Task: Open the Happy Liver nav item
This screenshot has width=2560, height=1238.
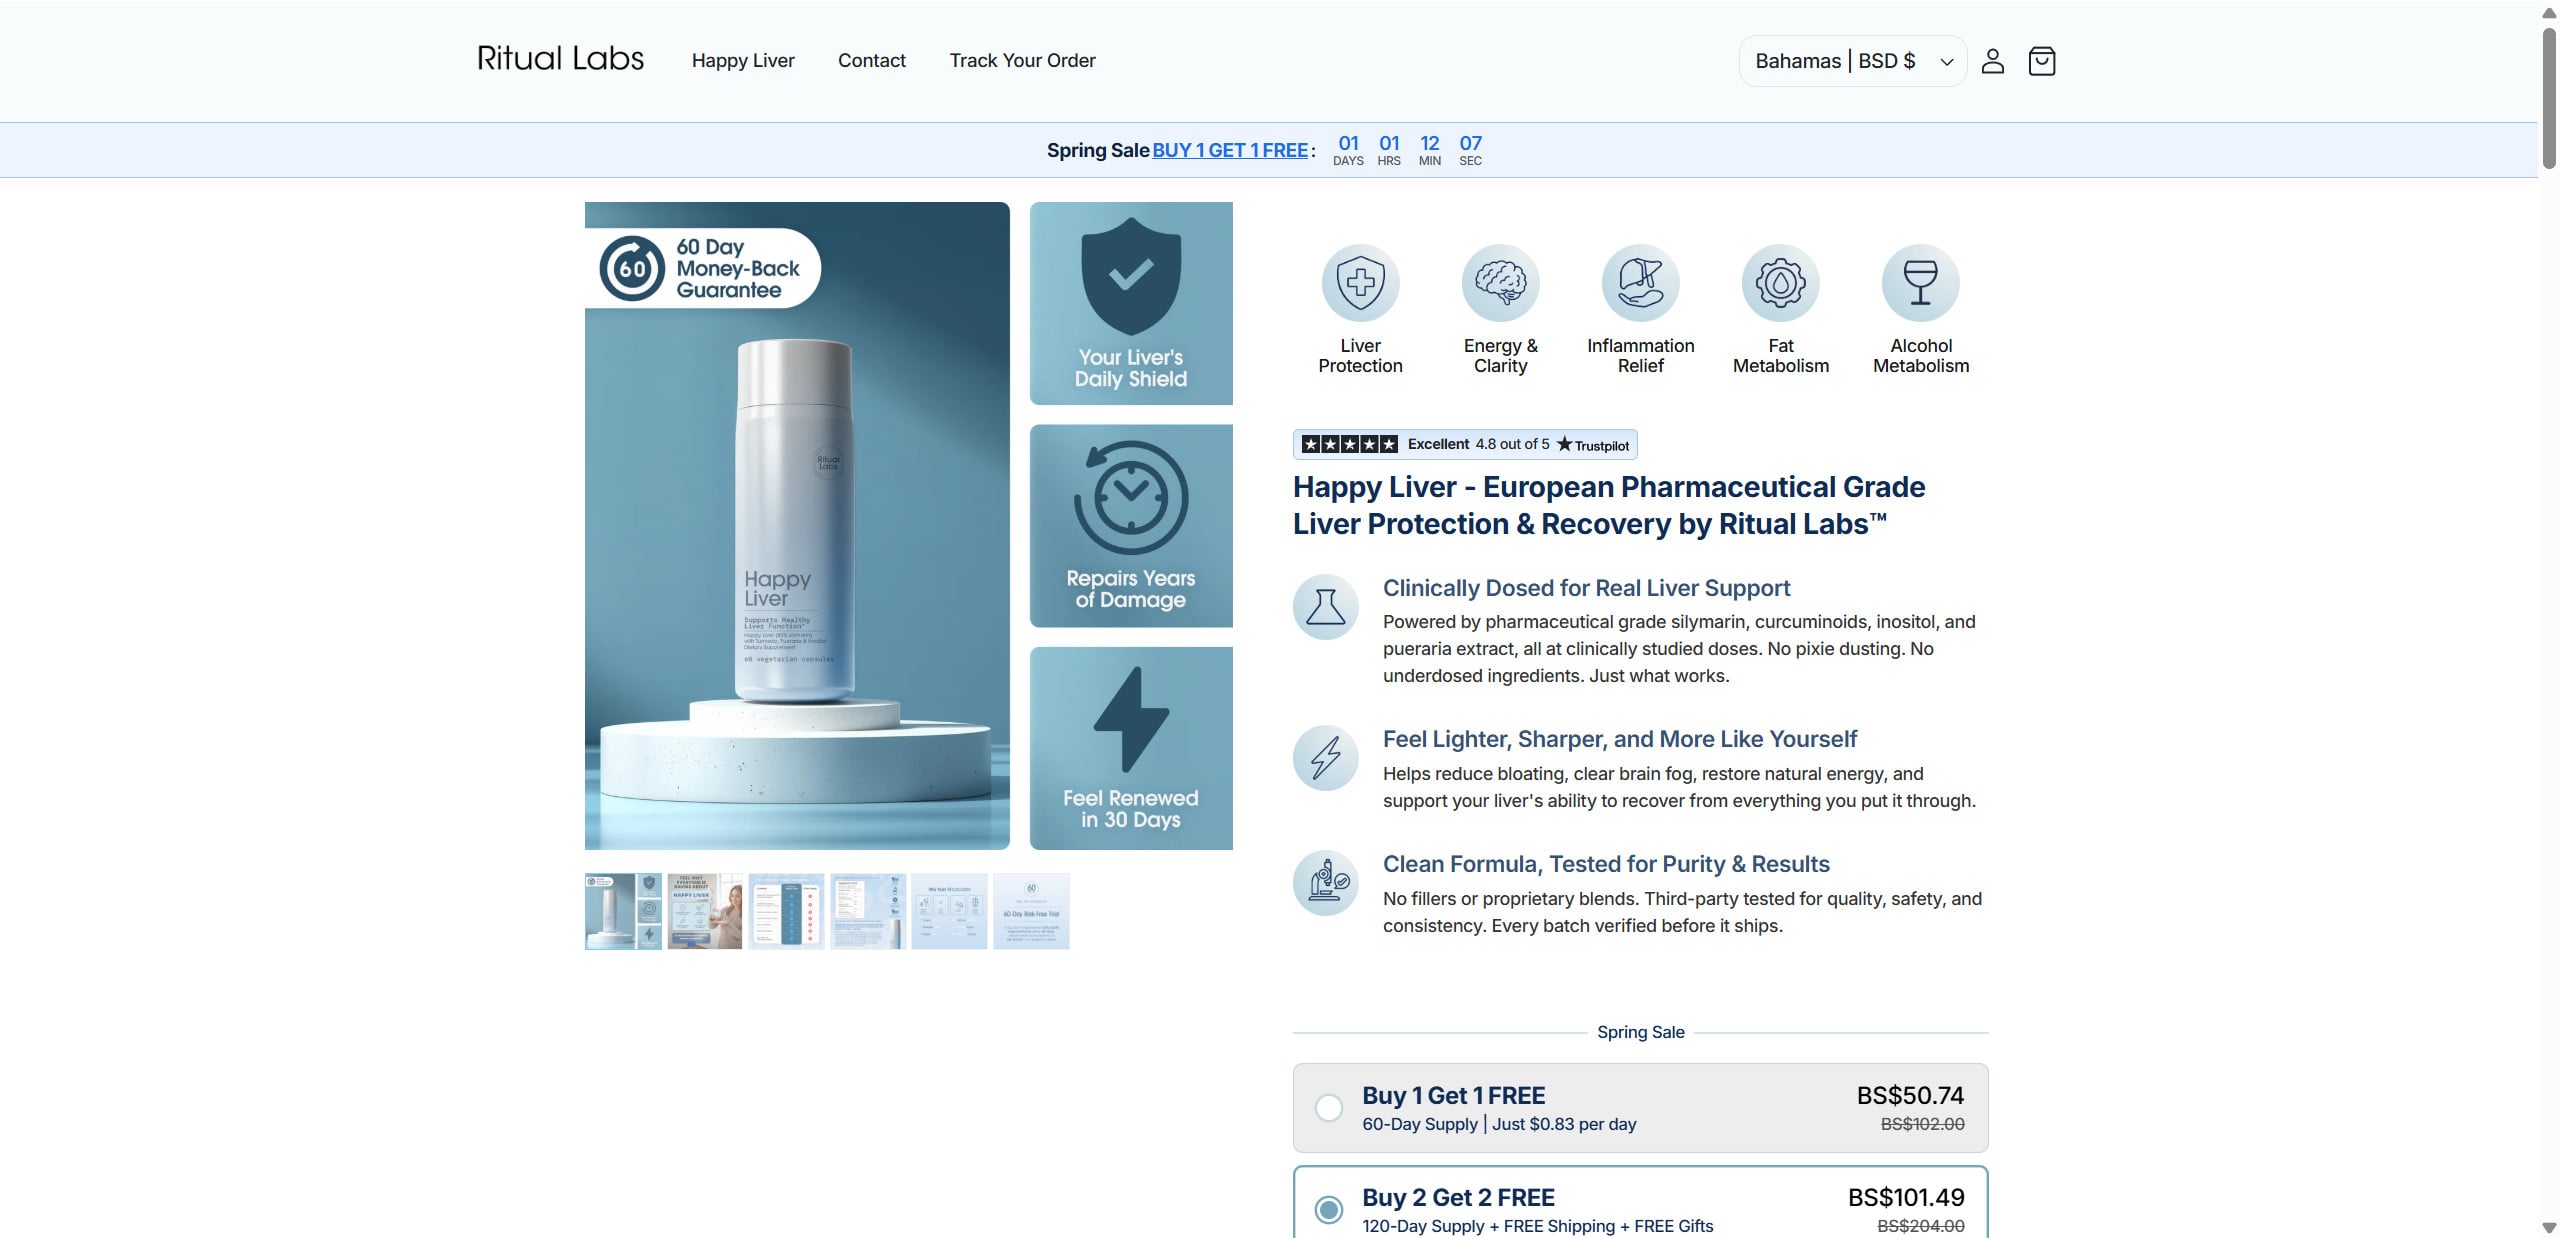Action: tap(743, 61)
